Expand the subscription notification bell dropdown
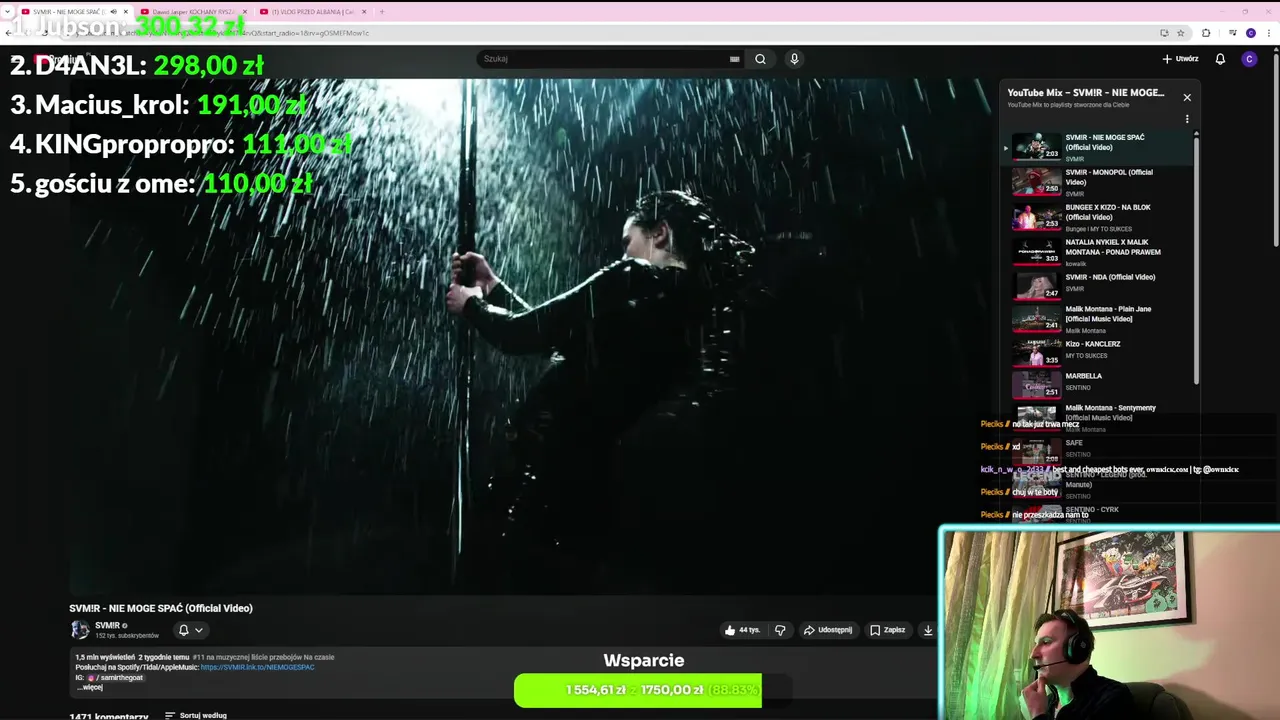1280x720 pixels. [x=190, y=630]
